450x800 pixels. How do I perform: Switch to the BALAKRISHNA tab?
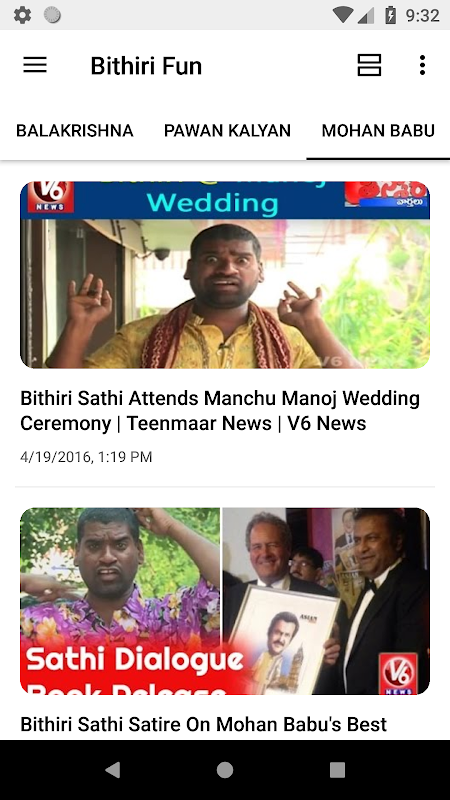[x=75, y=131]
